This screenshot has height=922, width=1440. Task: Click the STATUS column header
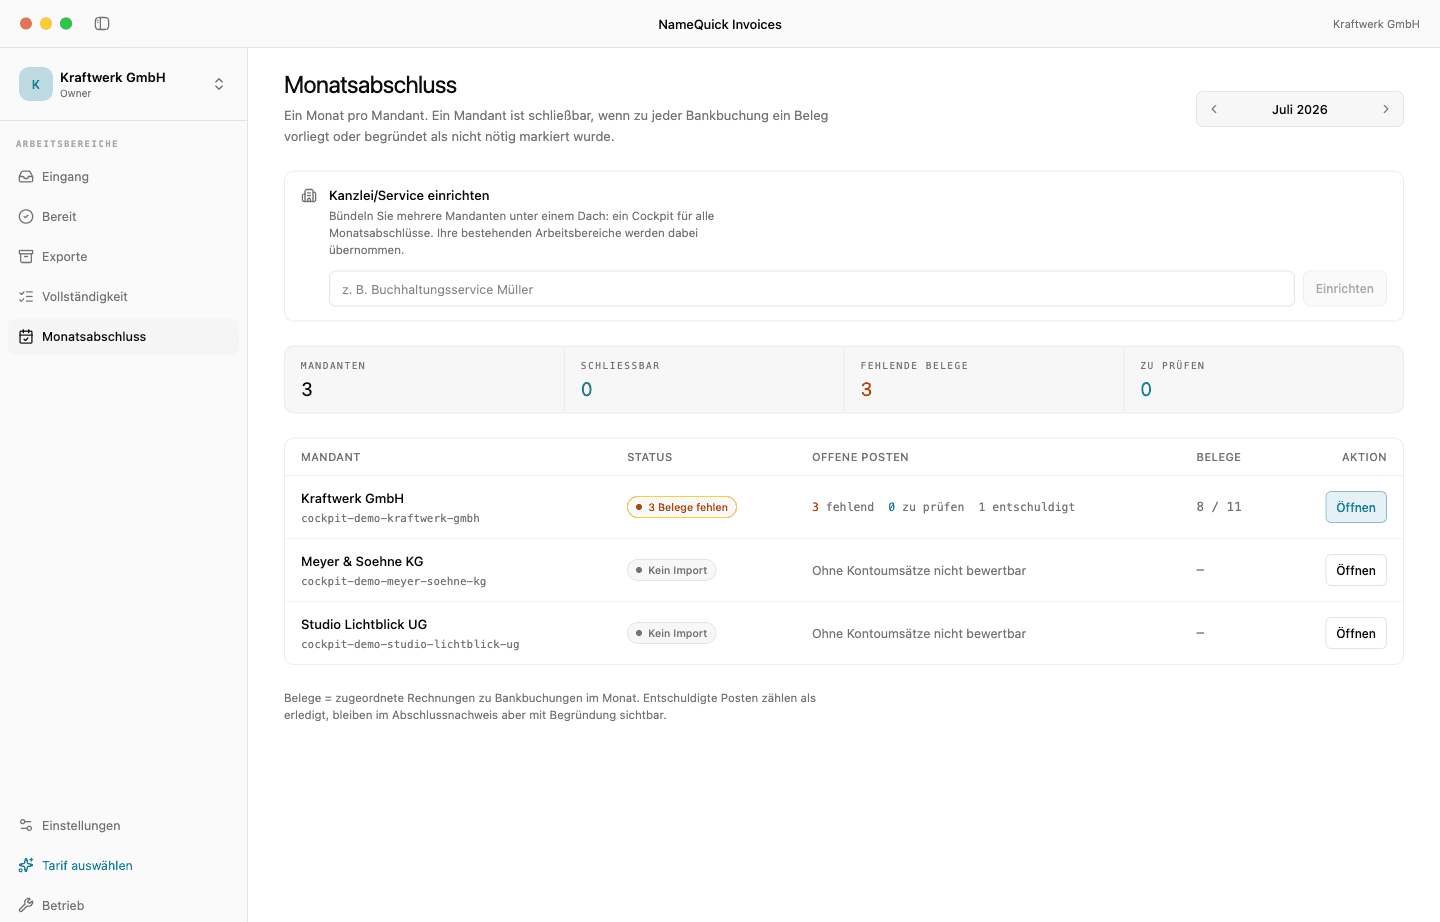[650, 457]
